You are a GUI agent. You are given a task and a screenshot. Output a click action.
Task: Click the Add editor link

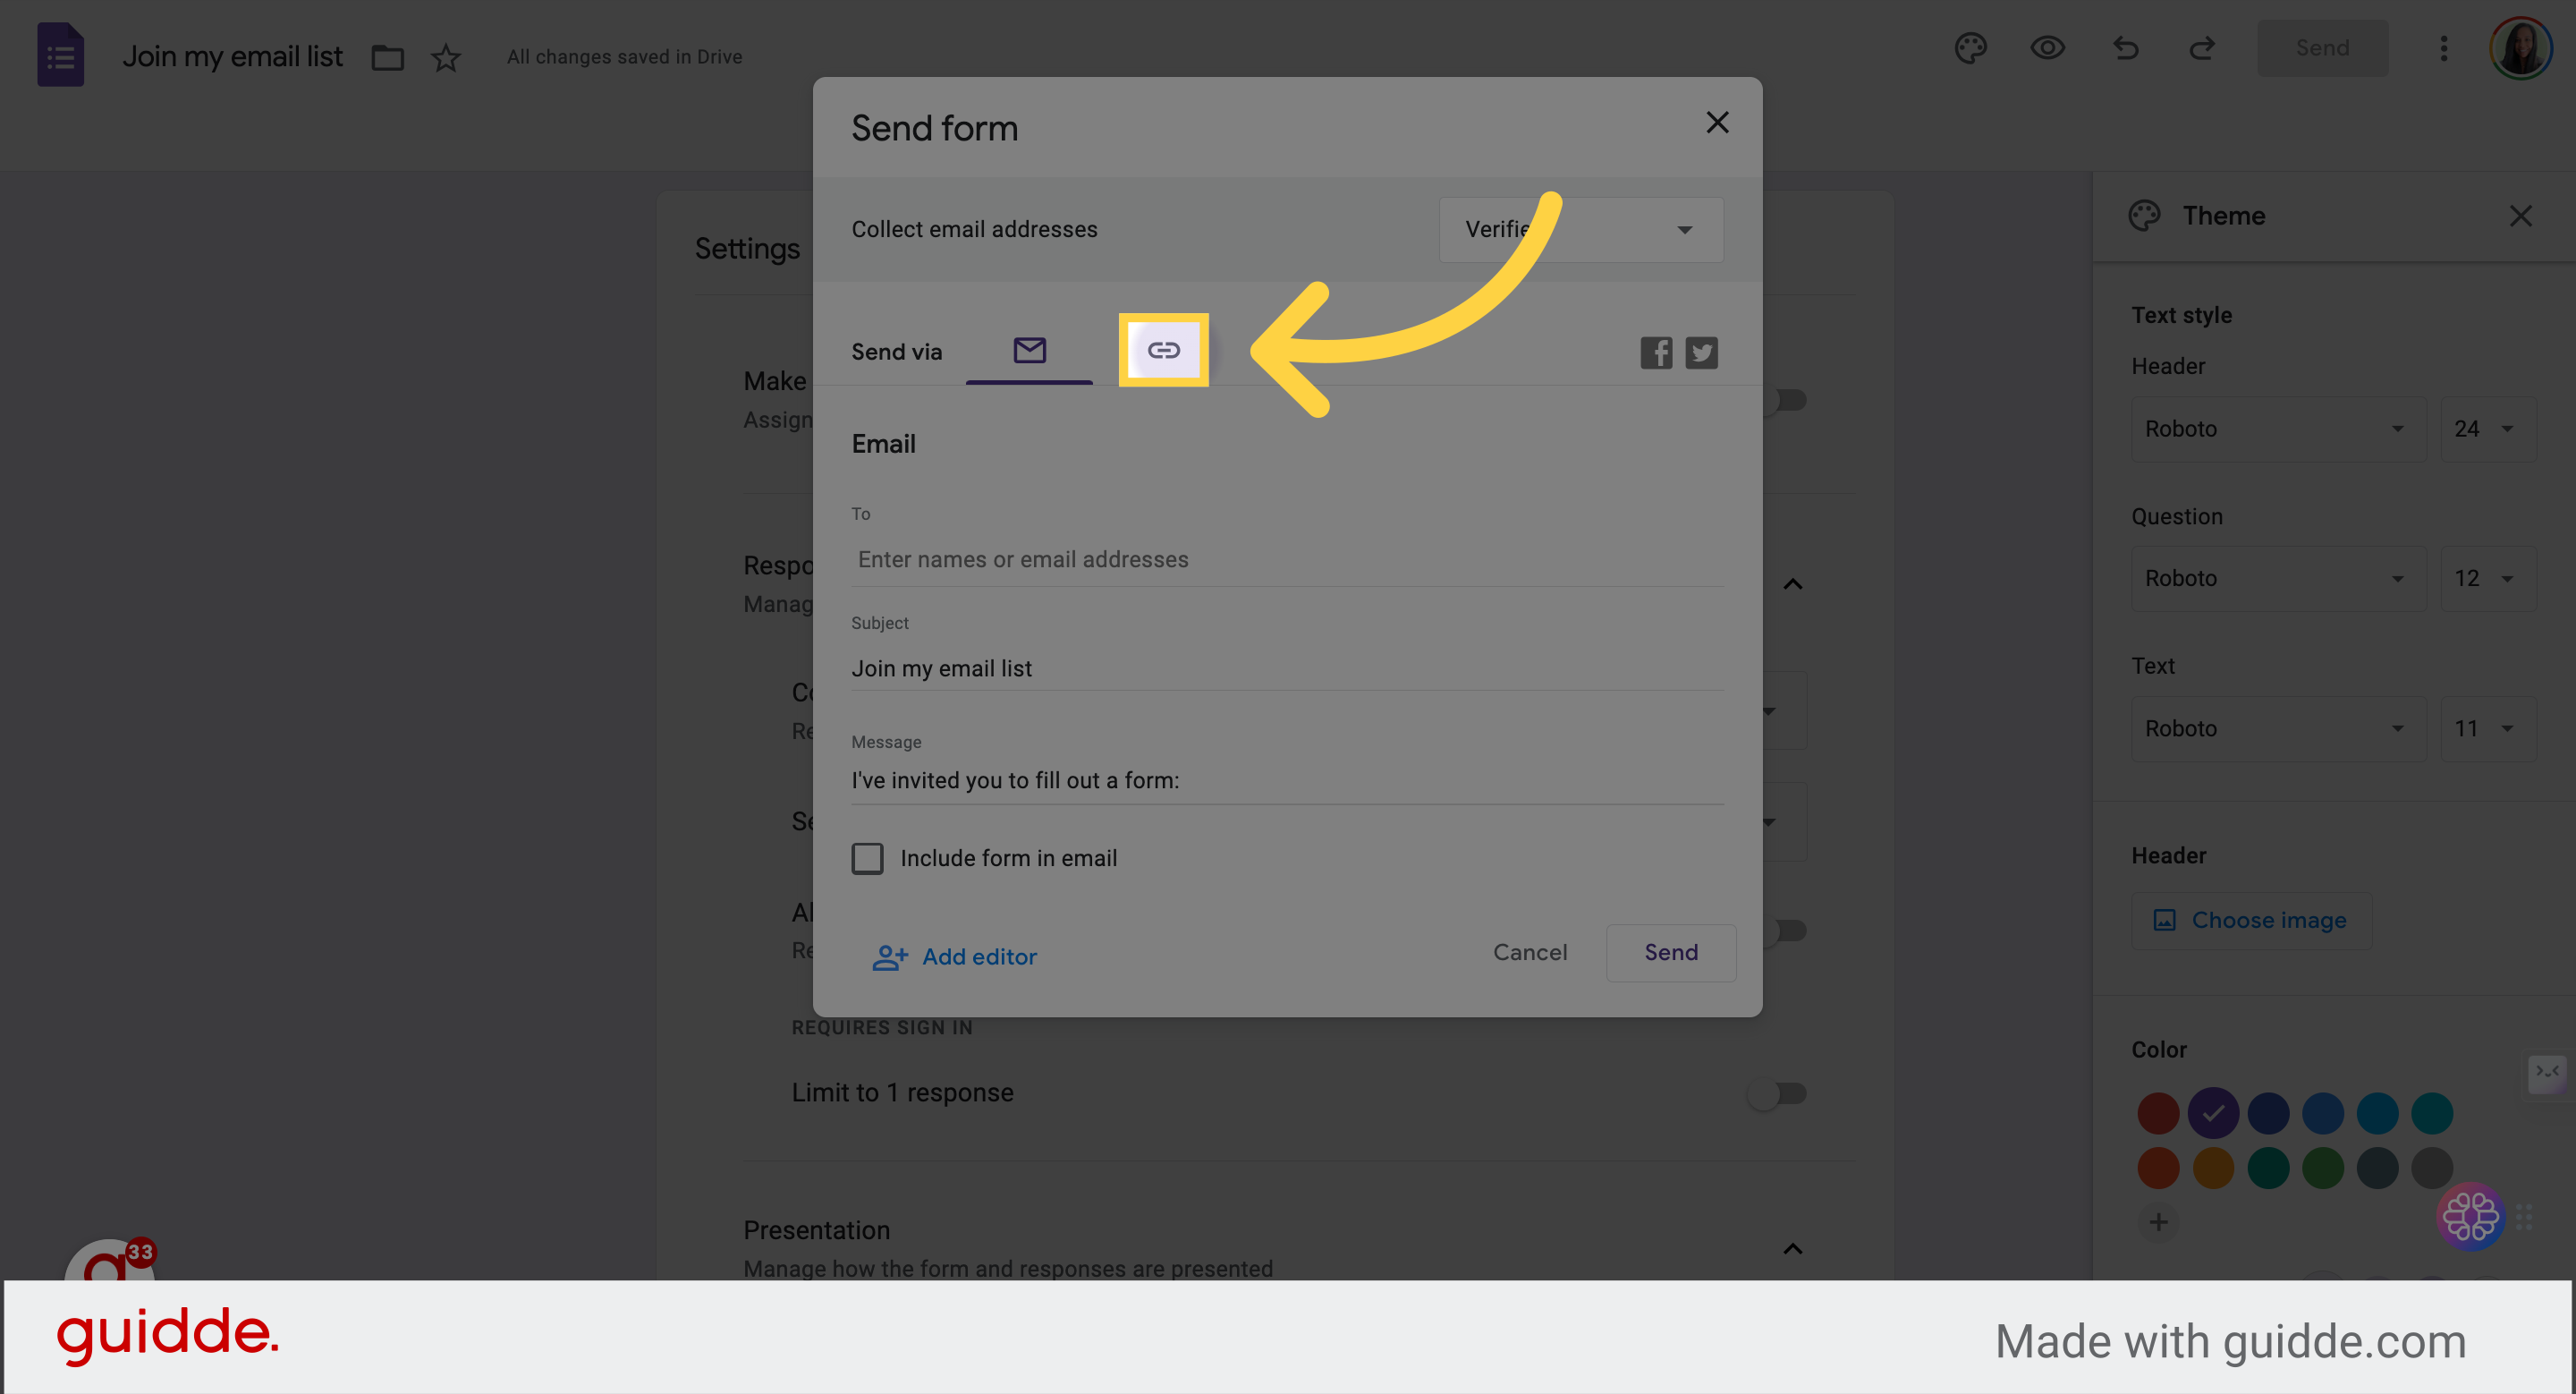tap(955, 957)
